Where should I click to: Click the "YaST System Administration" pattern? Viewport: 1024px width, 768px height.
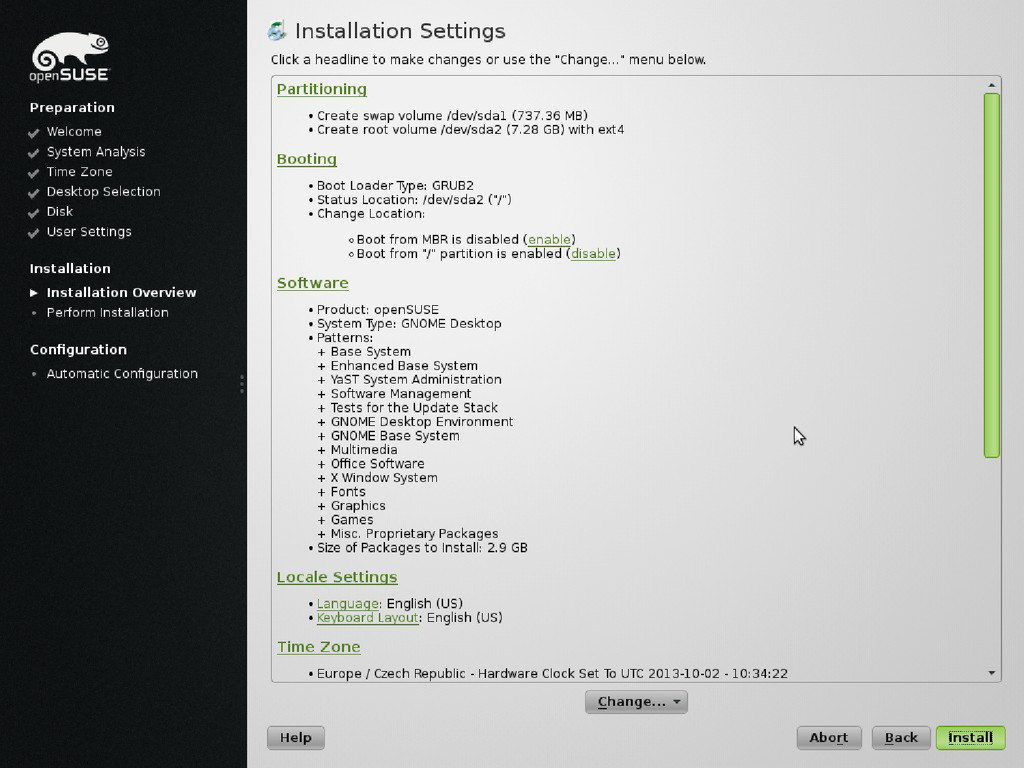click(416, 379)
